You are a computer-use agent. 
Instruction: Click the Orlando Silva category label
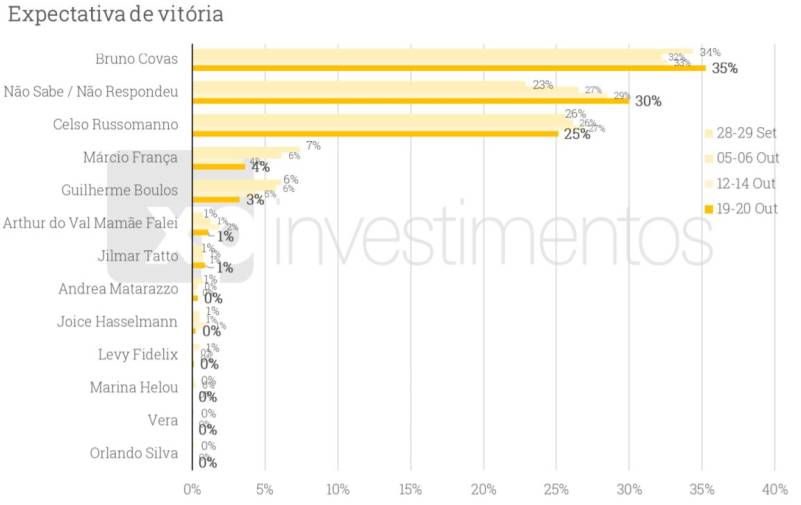coord(133,453)
